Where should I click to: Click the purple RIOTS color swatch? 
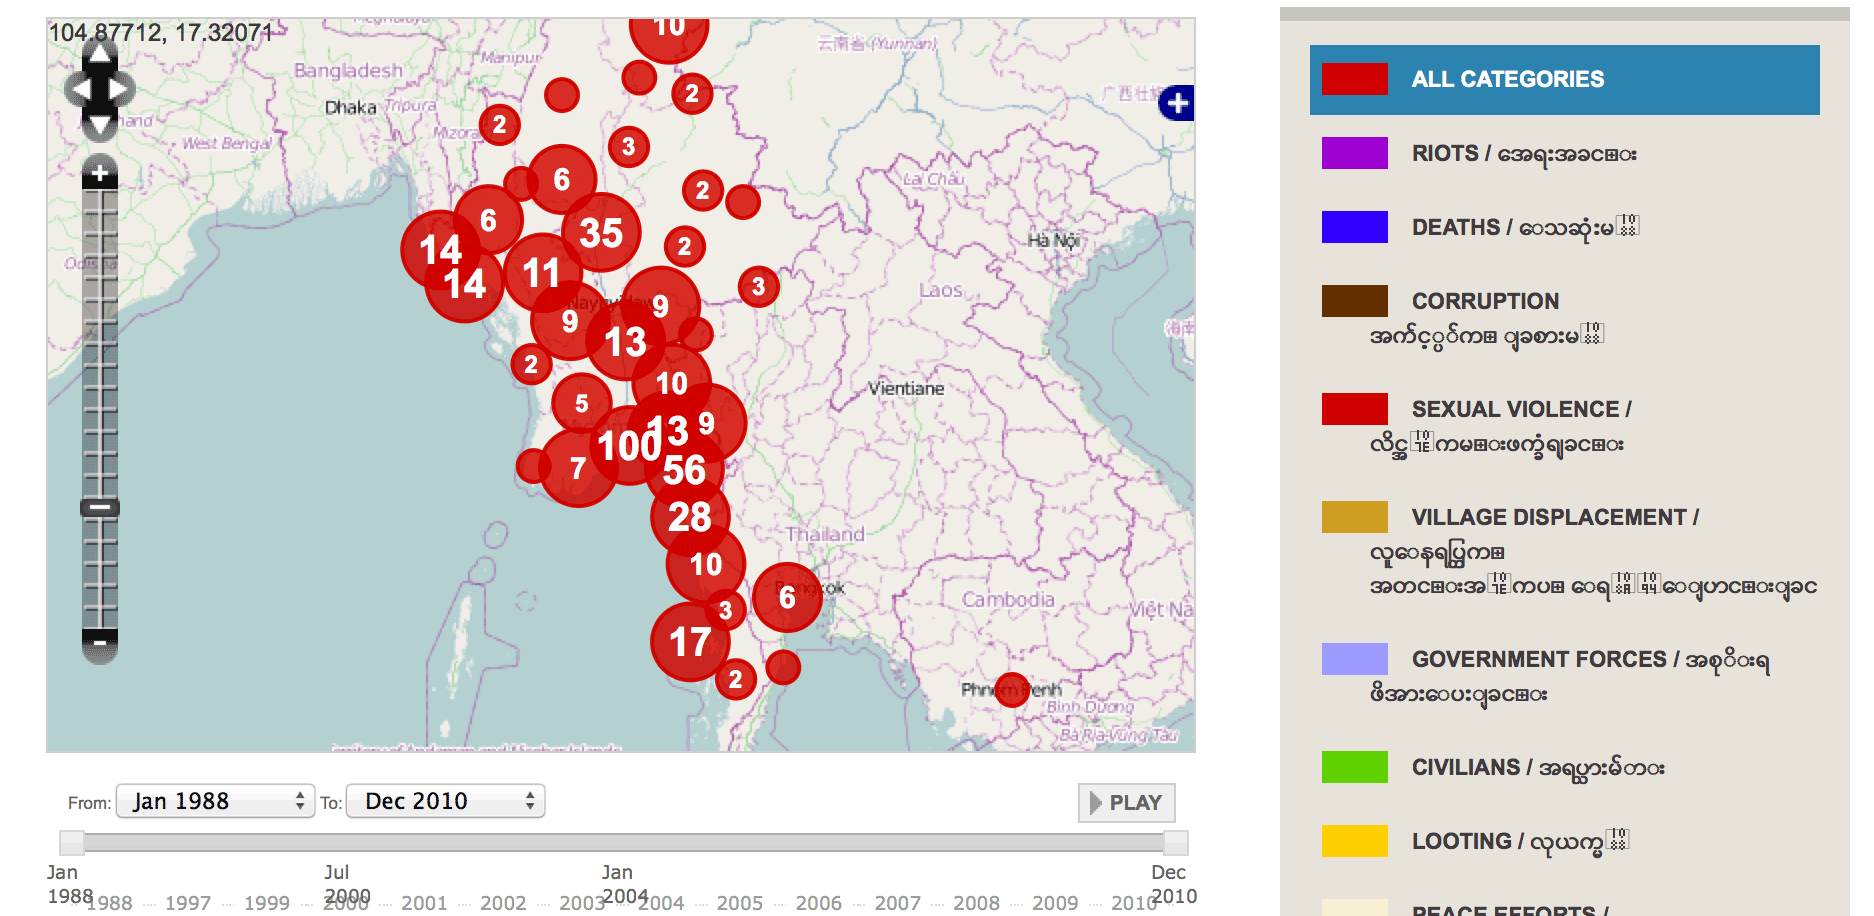pos(1354,153)
